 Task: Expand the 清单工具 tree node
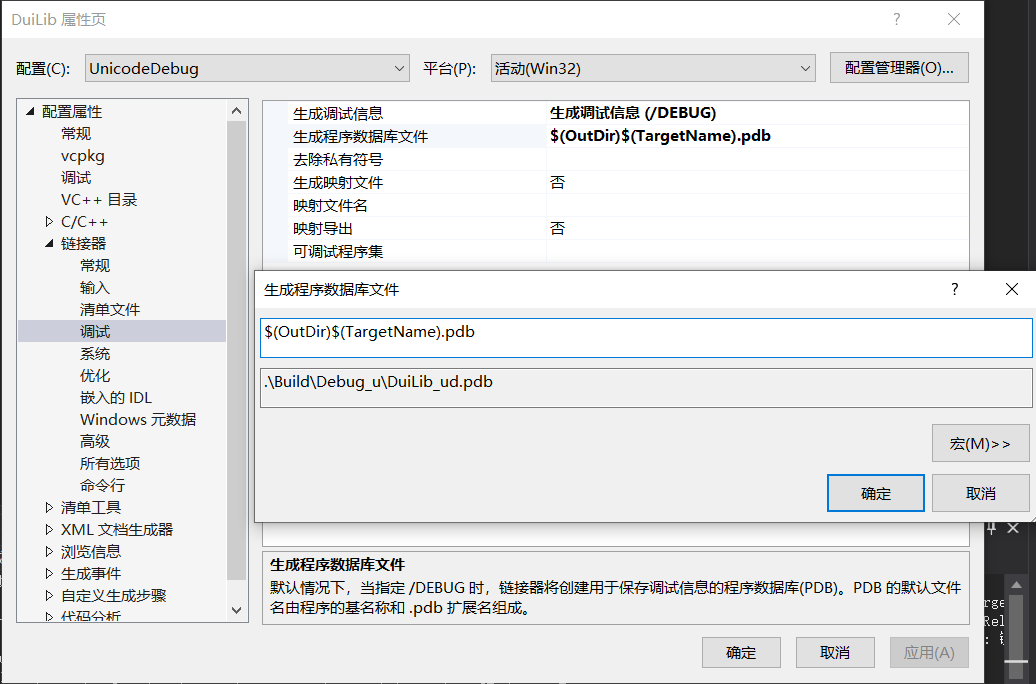coord(49,508)
